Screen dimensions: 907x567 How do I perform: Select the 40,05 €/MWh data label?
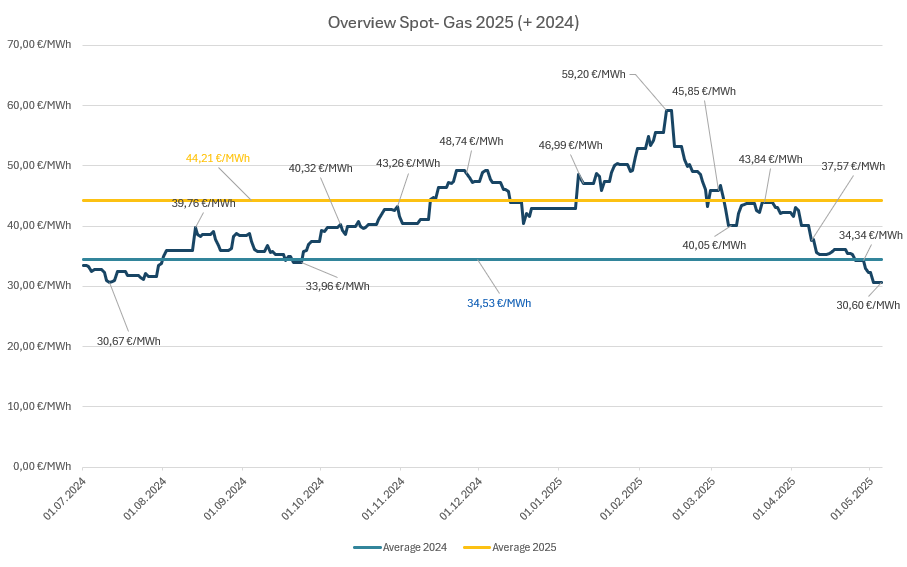coord(714,245)
